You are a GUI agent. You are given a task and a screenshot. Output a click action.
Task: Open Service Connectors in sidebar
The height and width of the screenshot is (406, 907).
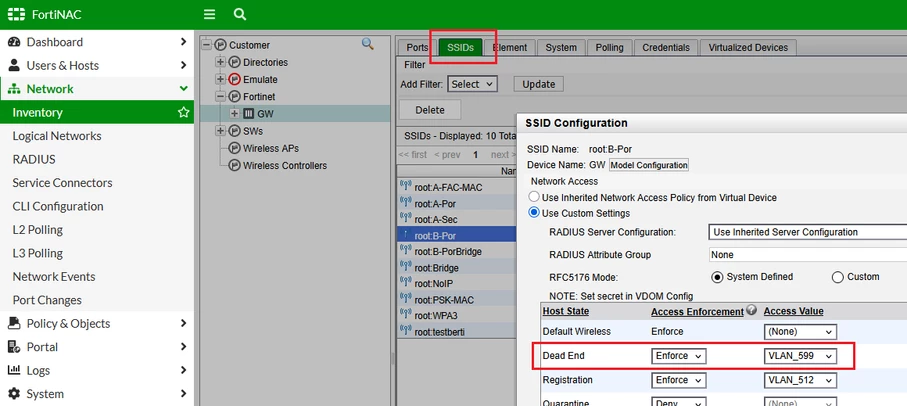[x=62, y=183]
